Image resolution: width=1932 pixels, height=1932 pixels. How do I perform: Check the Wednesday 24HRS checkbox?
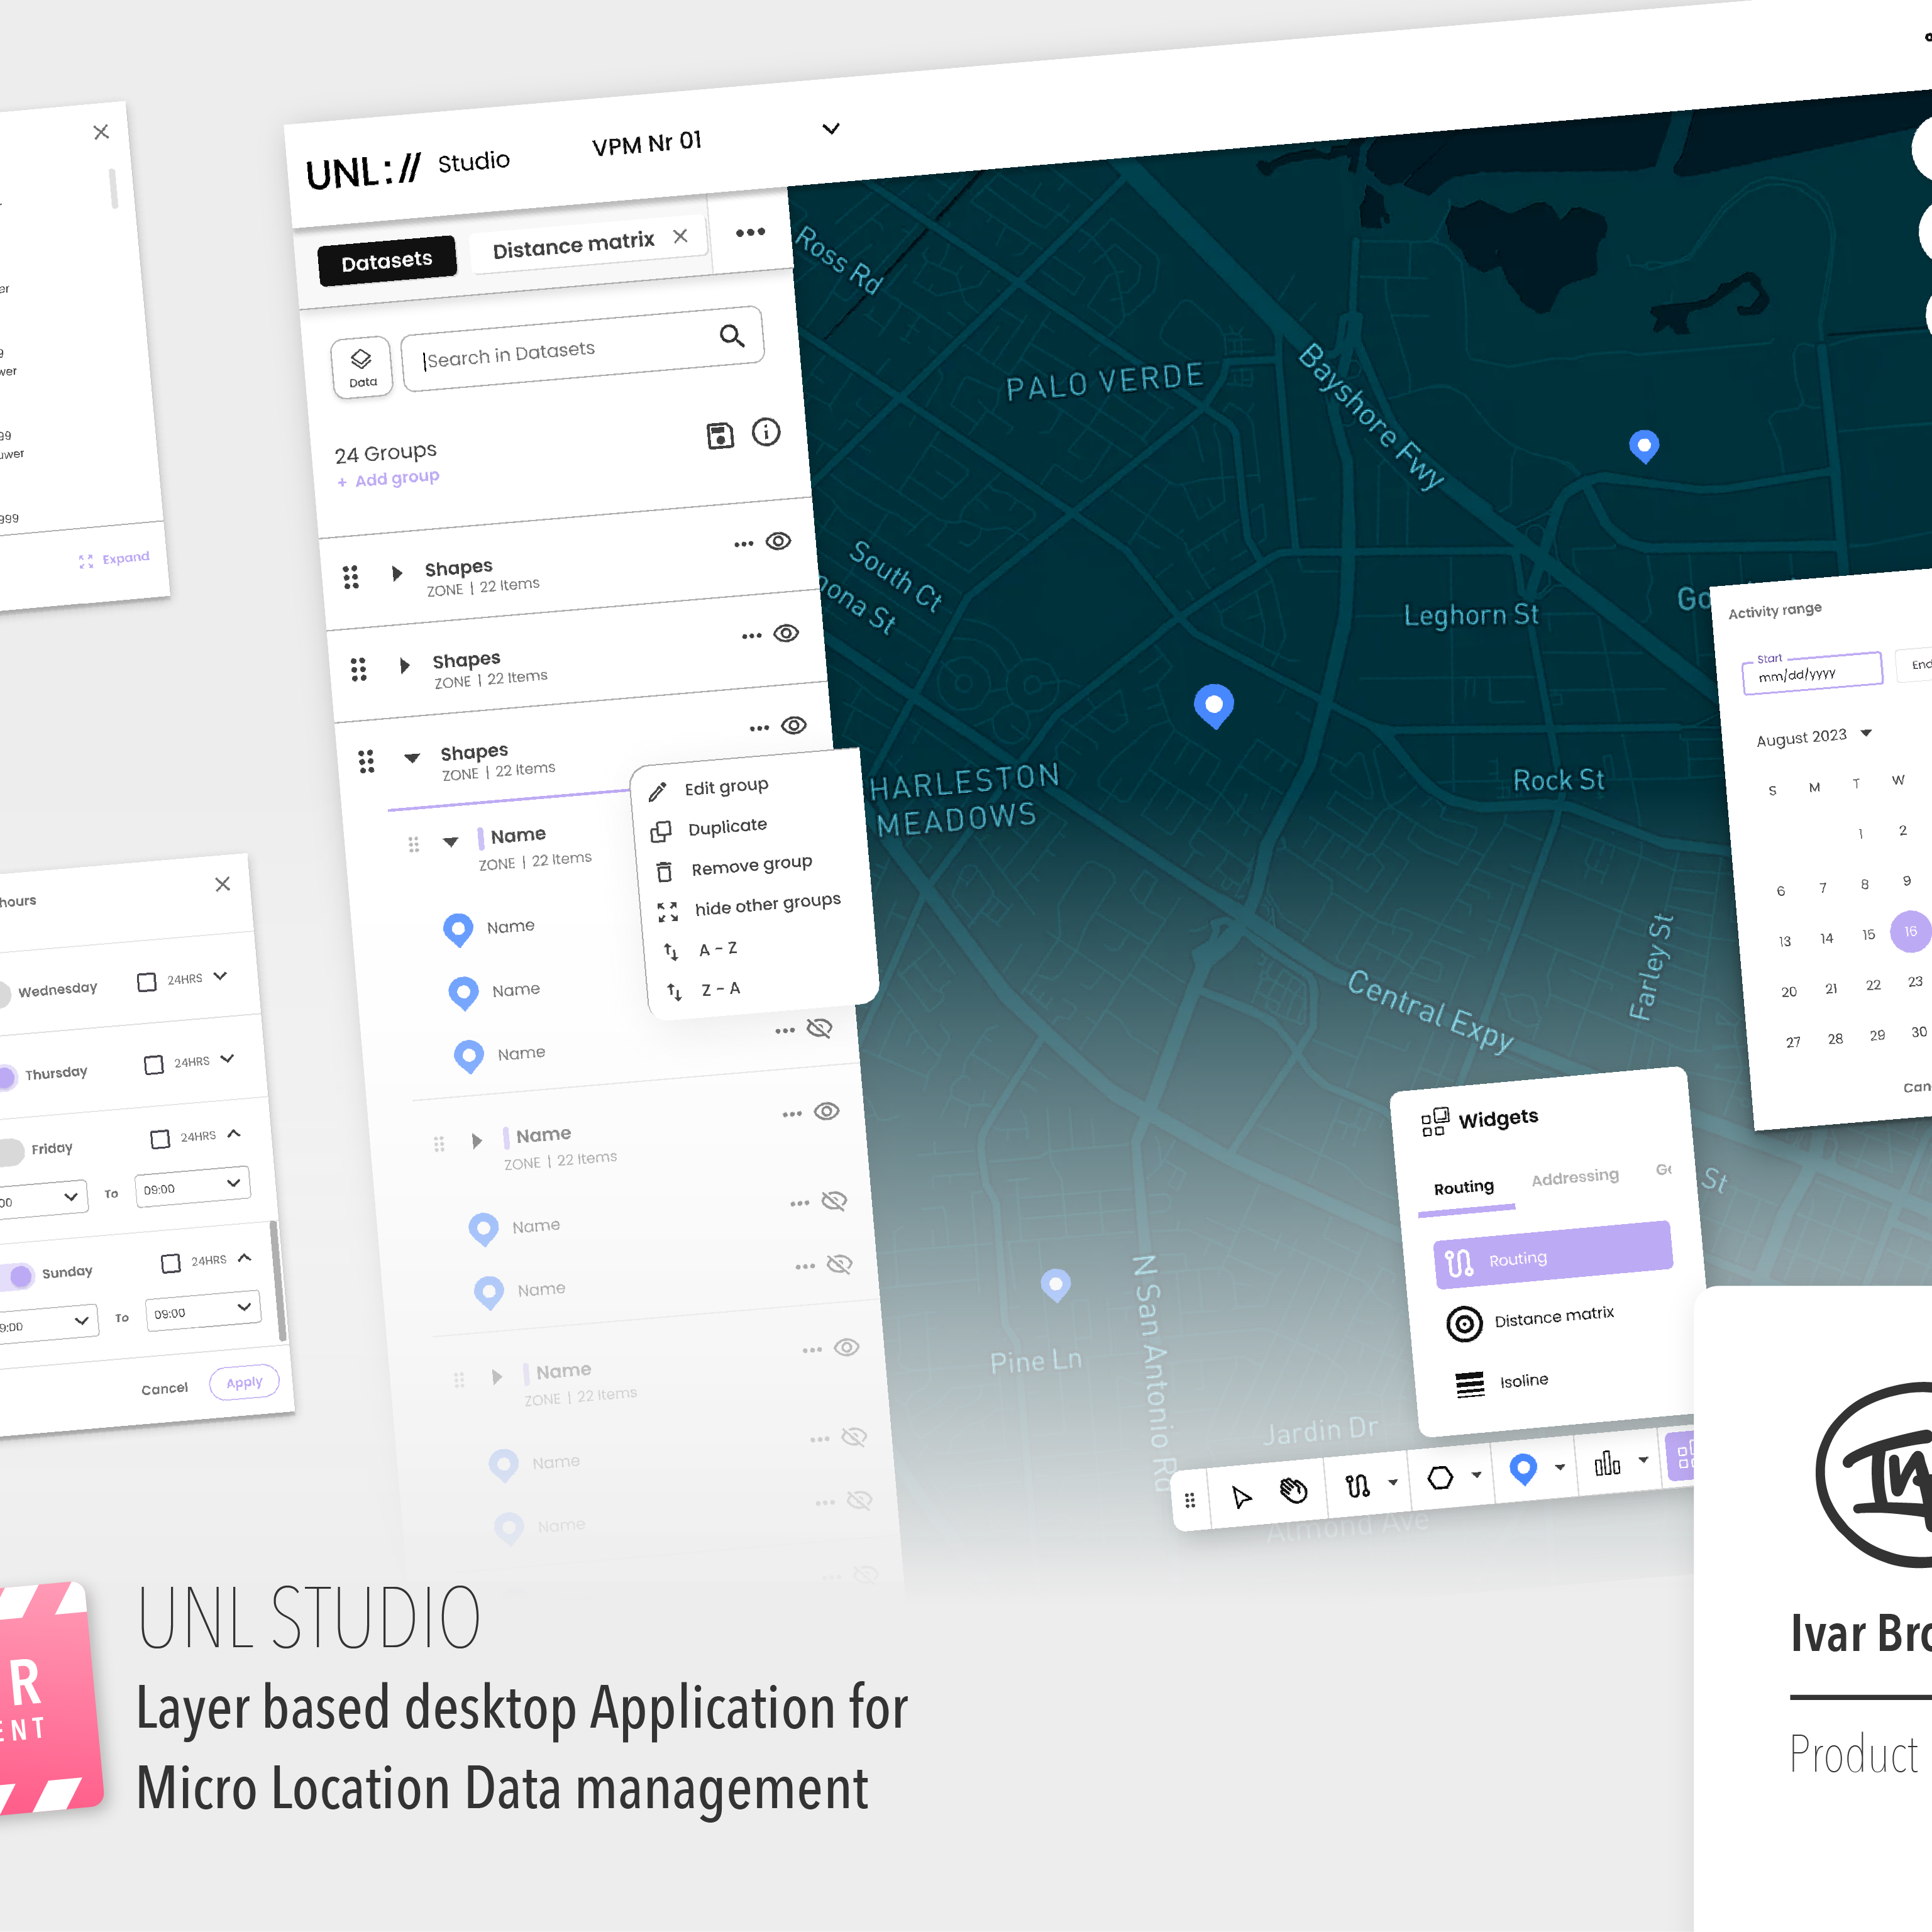[x=147, y=982]
